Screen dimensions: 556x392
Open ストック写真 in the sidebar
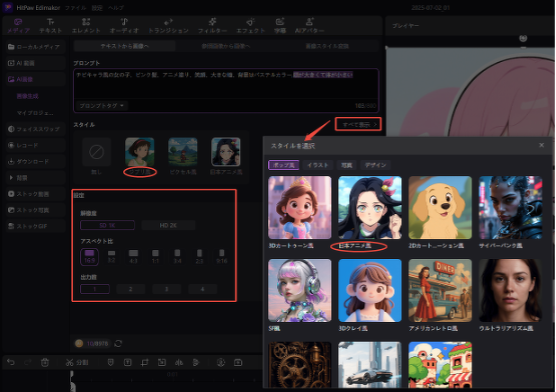(35, 210)
